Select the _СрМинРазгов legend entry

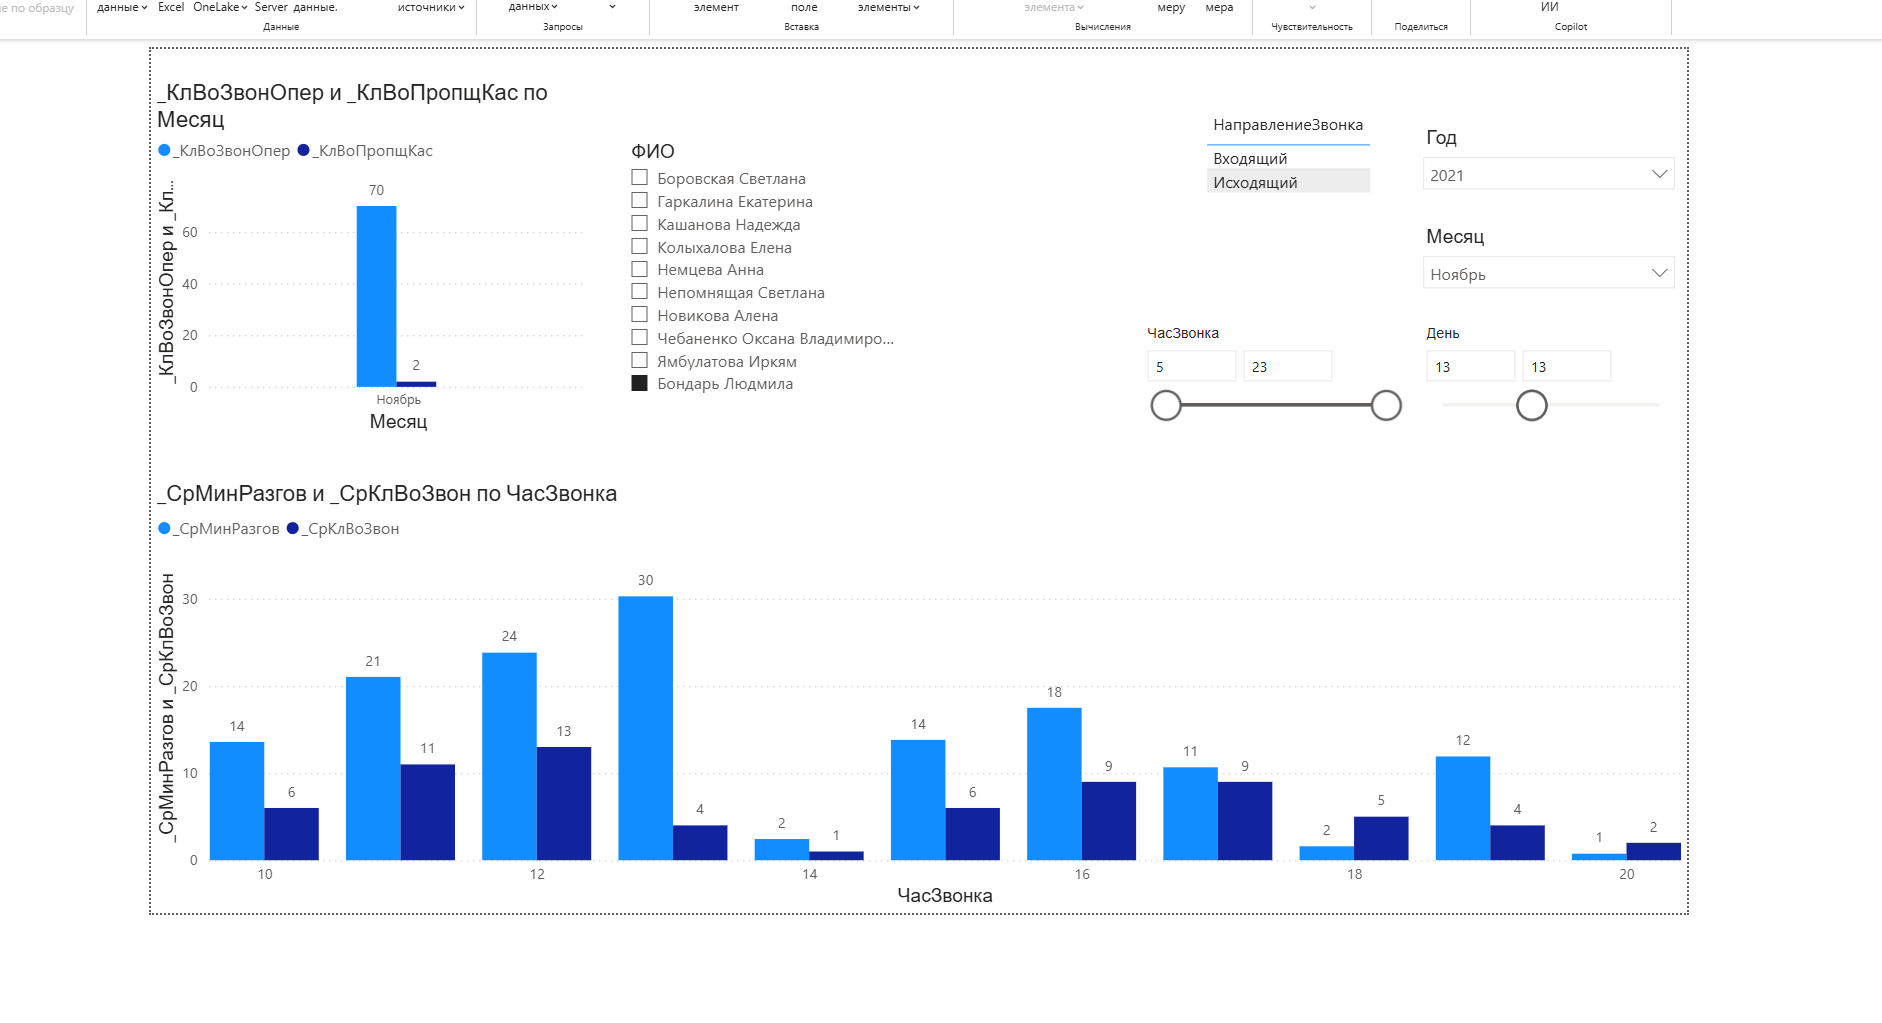[219, 528]
